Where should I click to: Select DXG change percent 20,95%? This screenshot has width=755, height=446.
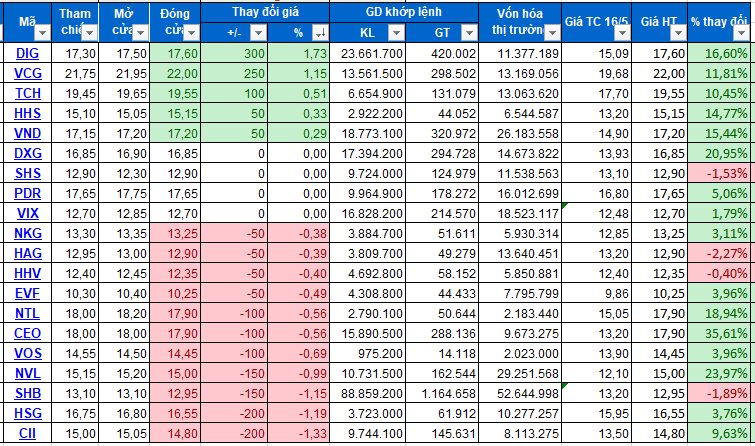[x=718, y=154]
